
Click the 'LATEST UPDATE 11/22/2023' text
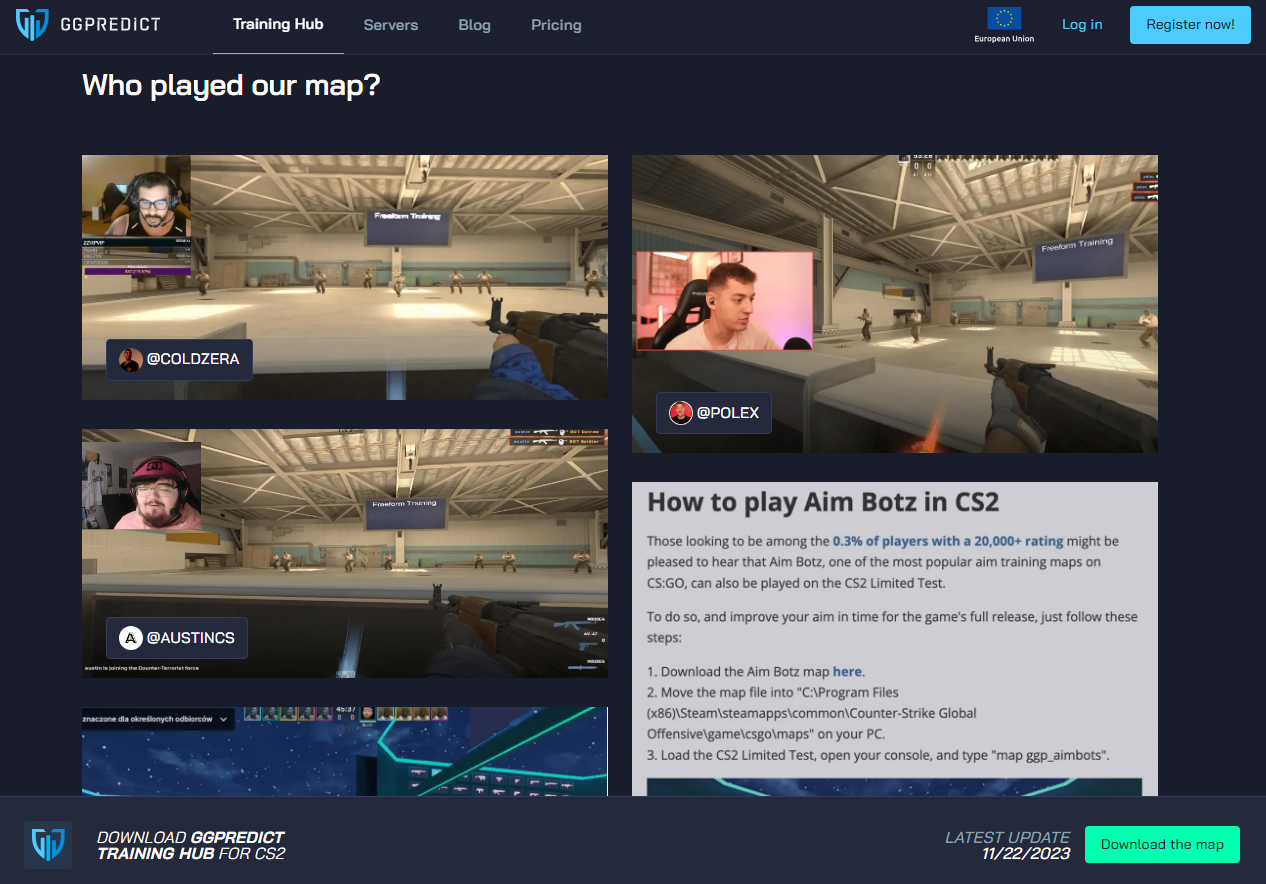1007,845
